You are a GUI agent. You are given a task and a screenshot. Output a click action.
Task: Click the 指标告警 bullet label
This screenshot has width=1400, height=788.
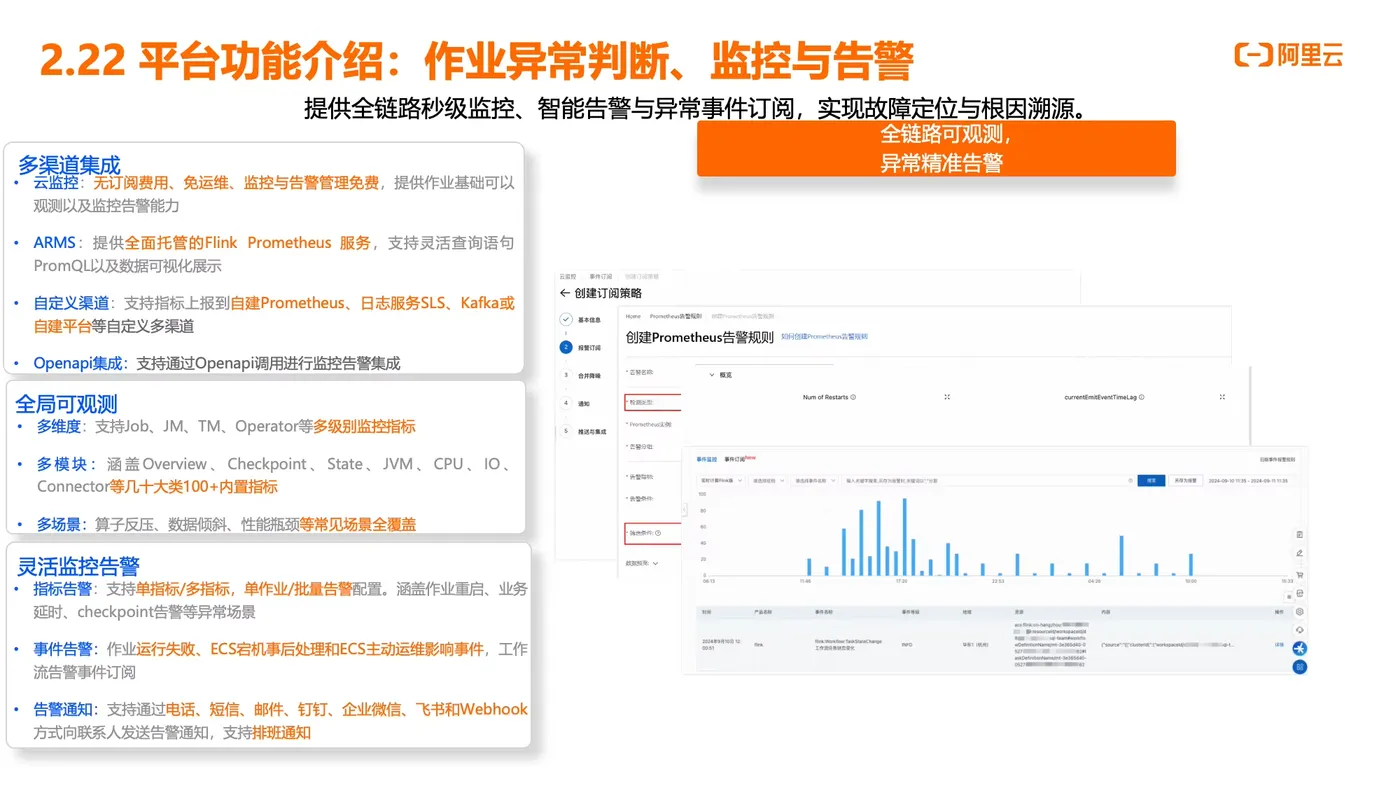(62, 589)
